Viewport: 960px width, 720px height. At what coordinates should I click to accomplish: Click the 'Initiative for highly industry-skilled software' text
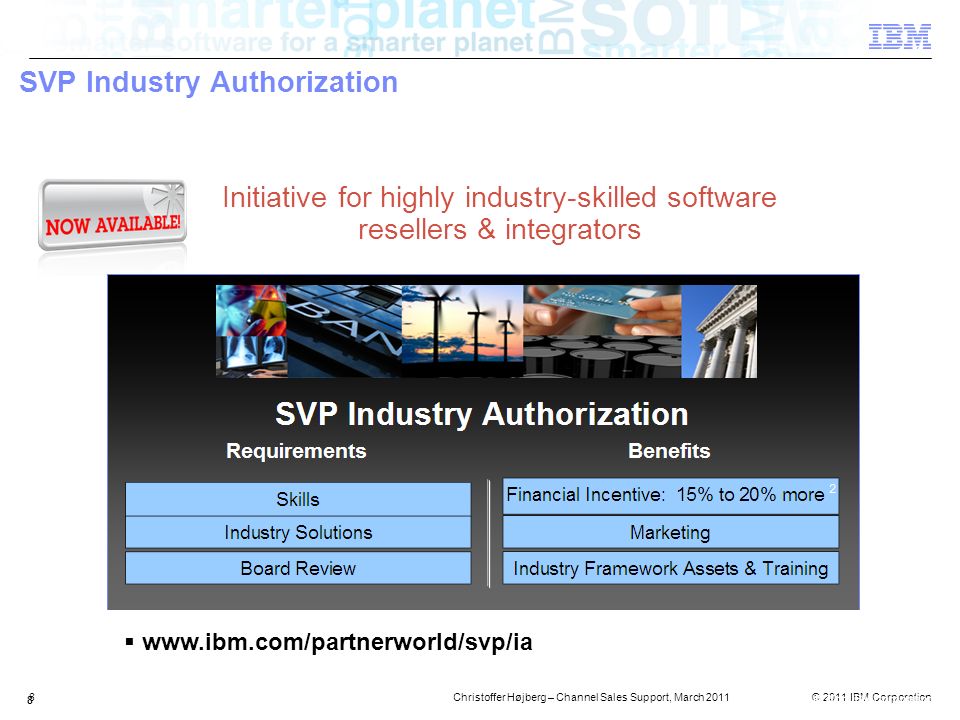tap(500, 198)
